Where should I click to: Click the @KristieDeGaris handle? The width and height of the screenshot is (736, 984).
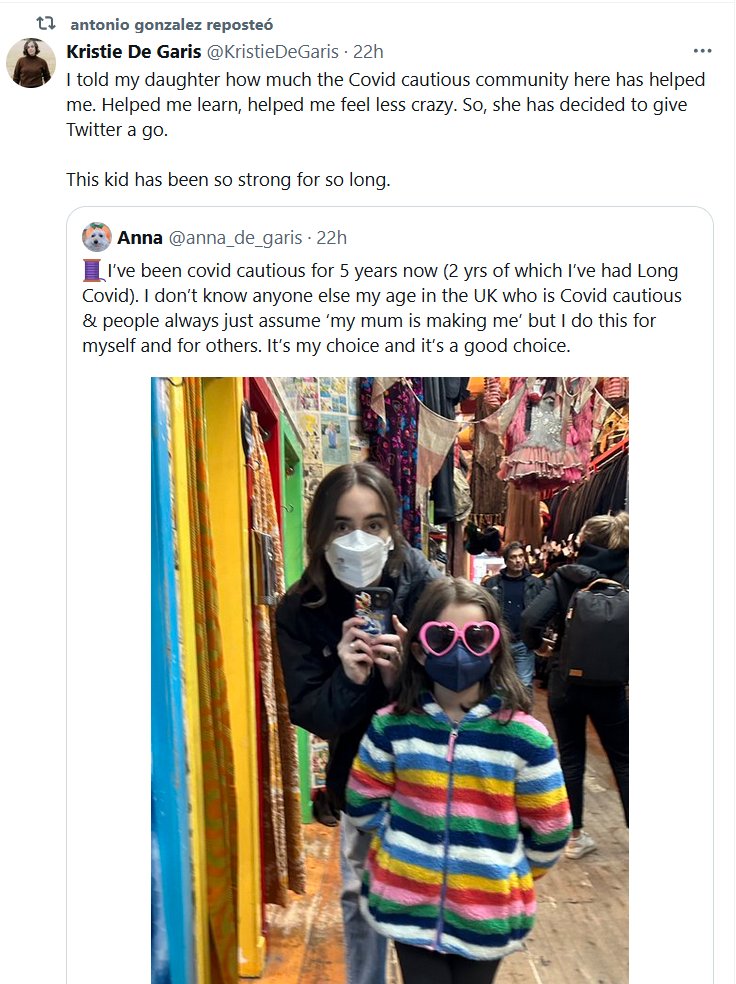(267, 51)
